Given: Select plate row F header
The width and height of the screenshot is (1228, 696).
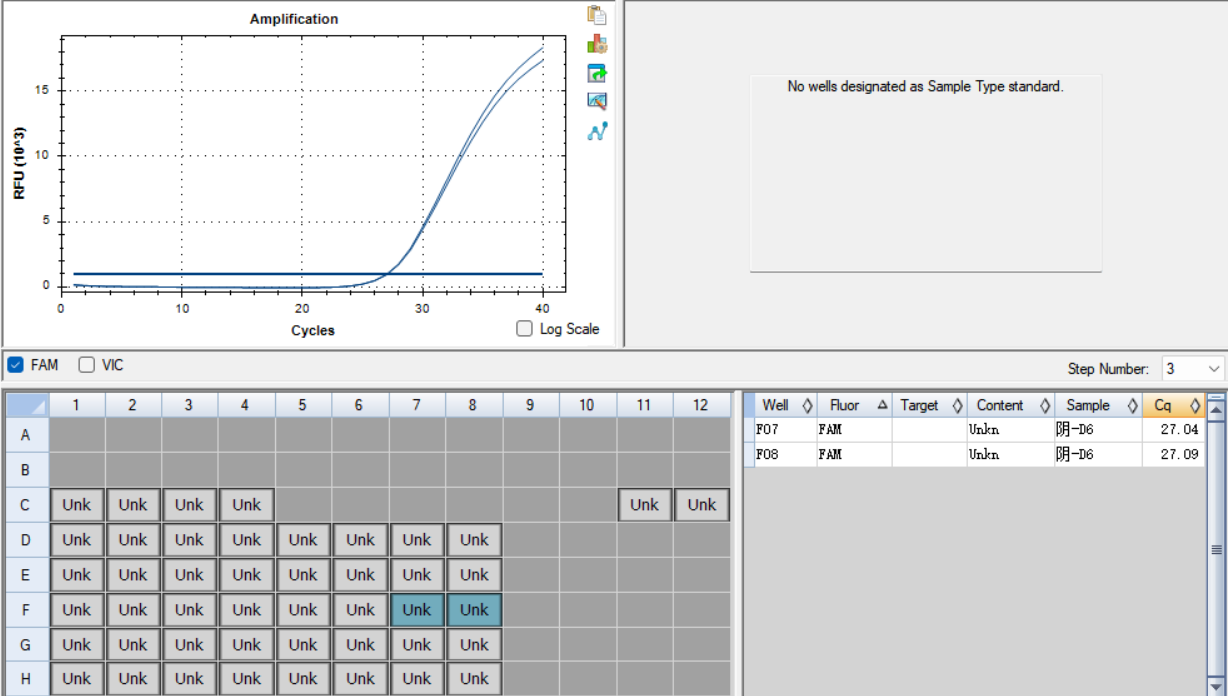Looking at the screenshot, I should [26, 610].
